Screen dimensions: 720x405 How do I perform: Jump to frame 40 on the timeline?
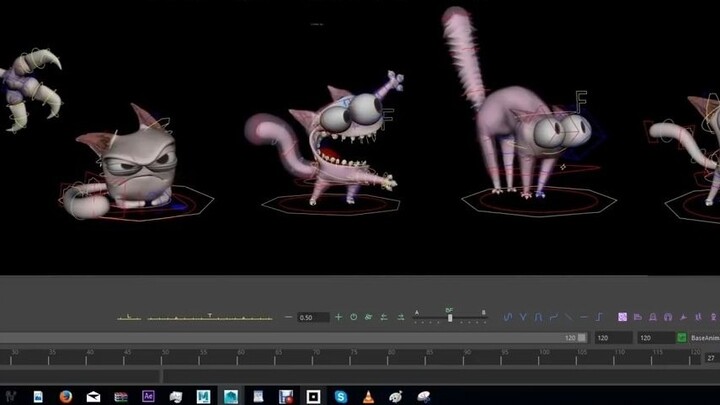[x=86, y=357]
